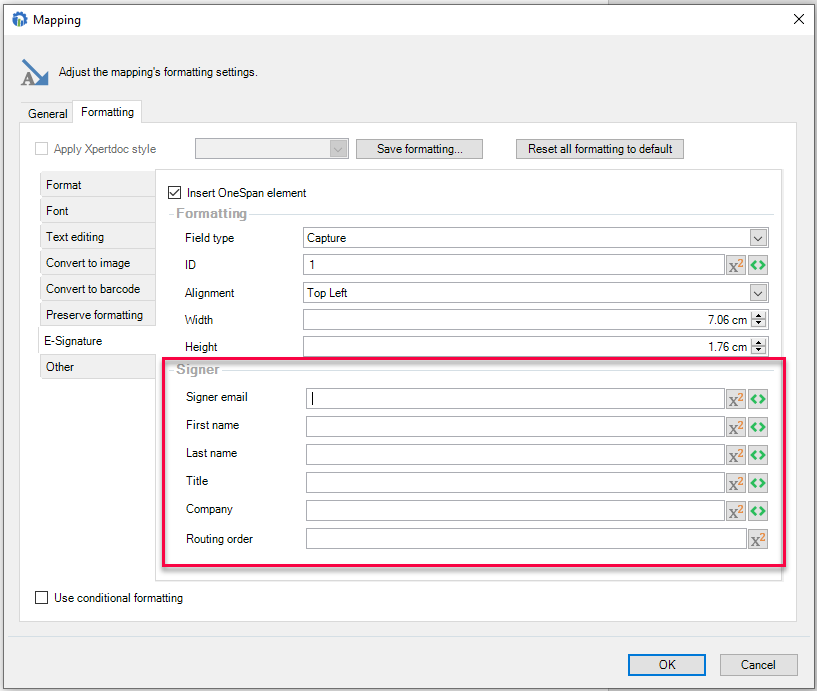The image size is (817, 691).
Task: Click the Routing order input field
Action: pyautogui.click(x=526, y=539)
